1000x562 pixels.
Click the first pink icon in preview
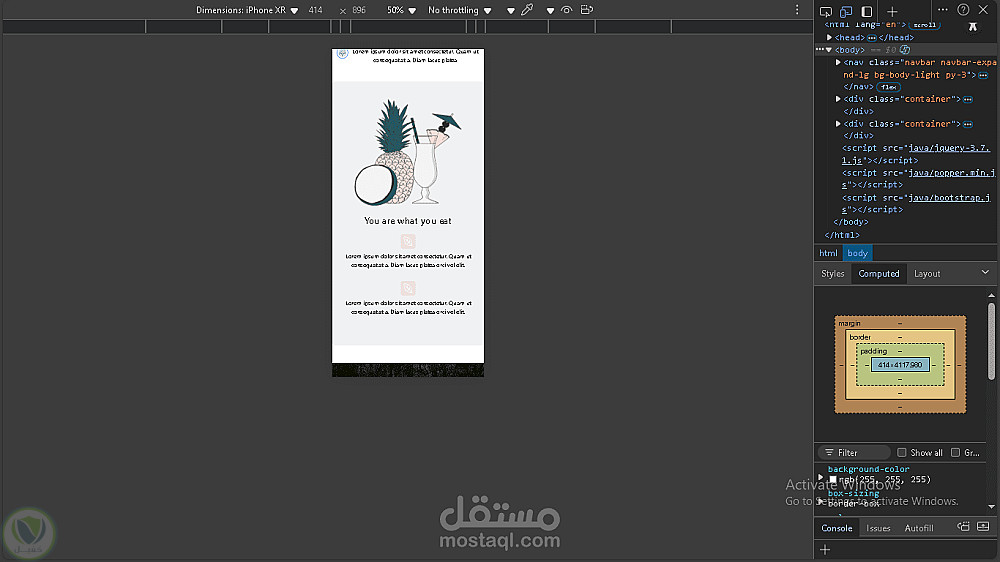coord(408,241)
